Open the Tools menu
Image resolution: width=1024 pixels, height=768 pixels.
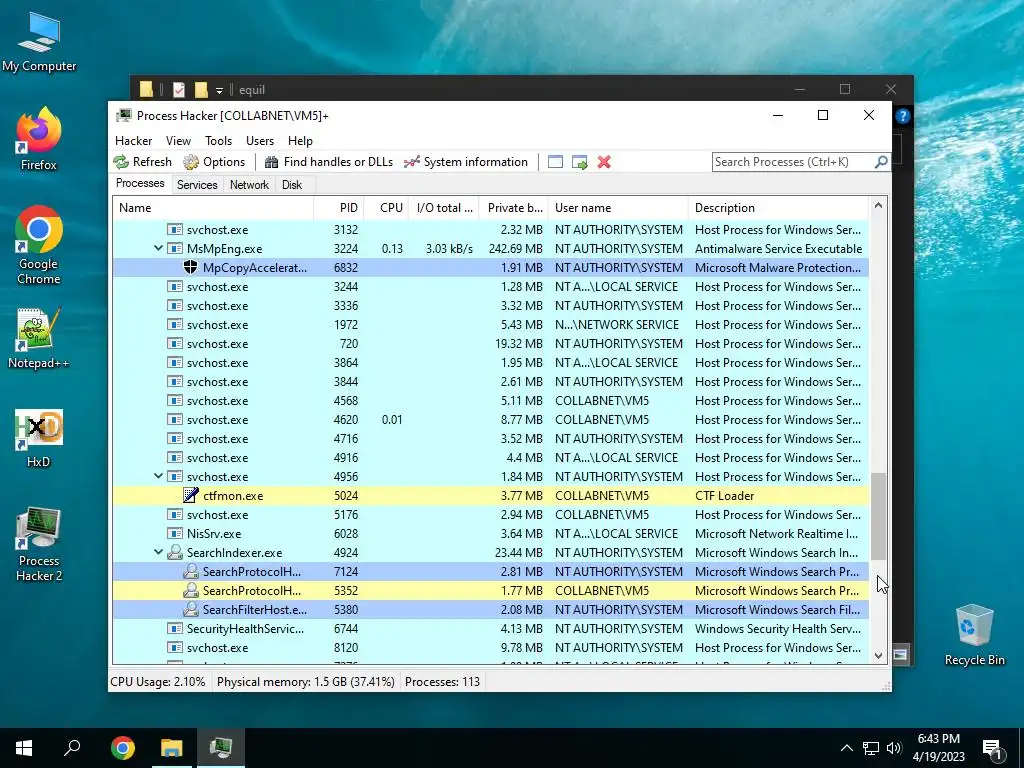click(x=218, y=140)
